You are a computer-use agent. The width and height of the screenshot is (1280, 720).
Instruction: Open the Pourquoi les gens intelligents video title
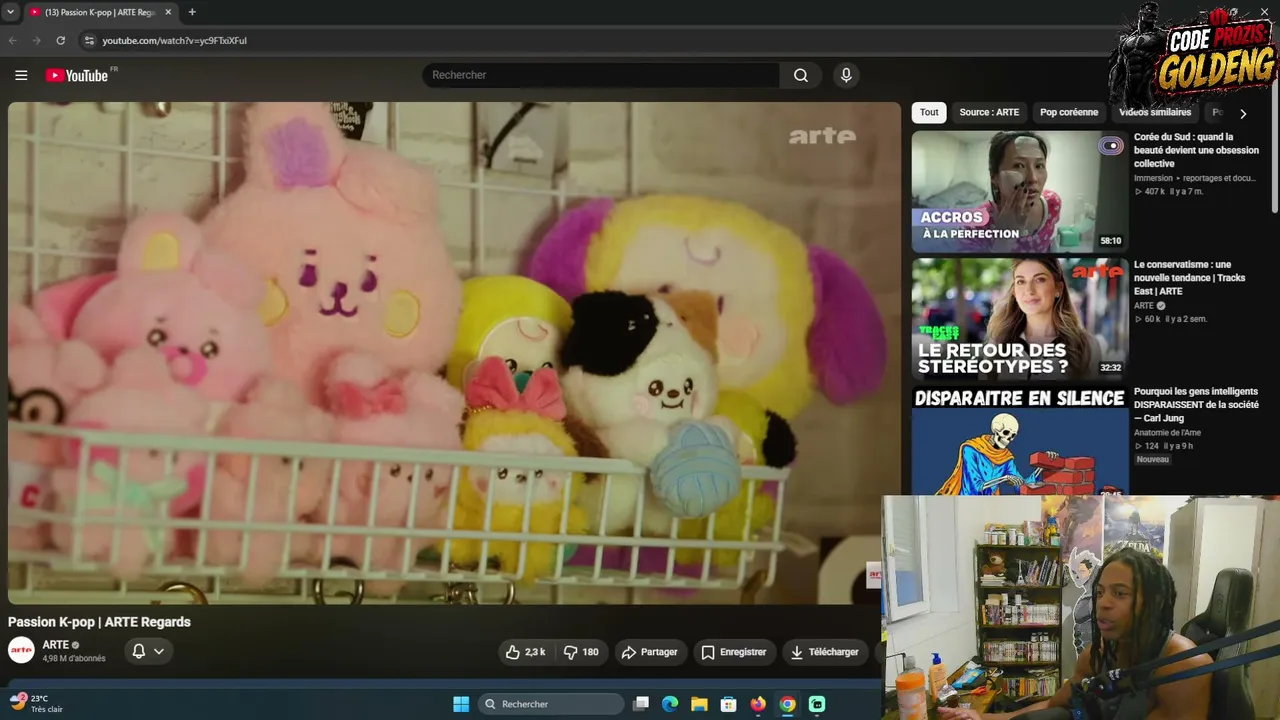click(1196, 405)
